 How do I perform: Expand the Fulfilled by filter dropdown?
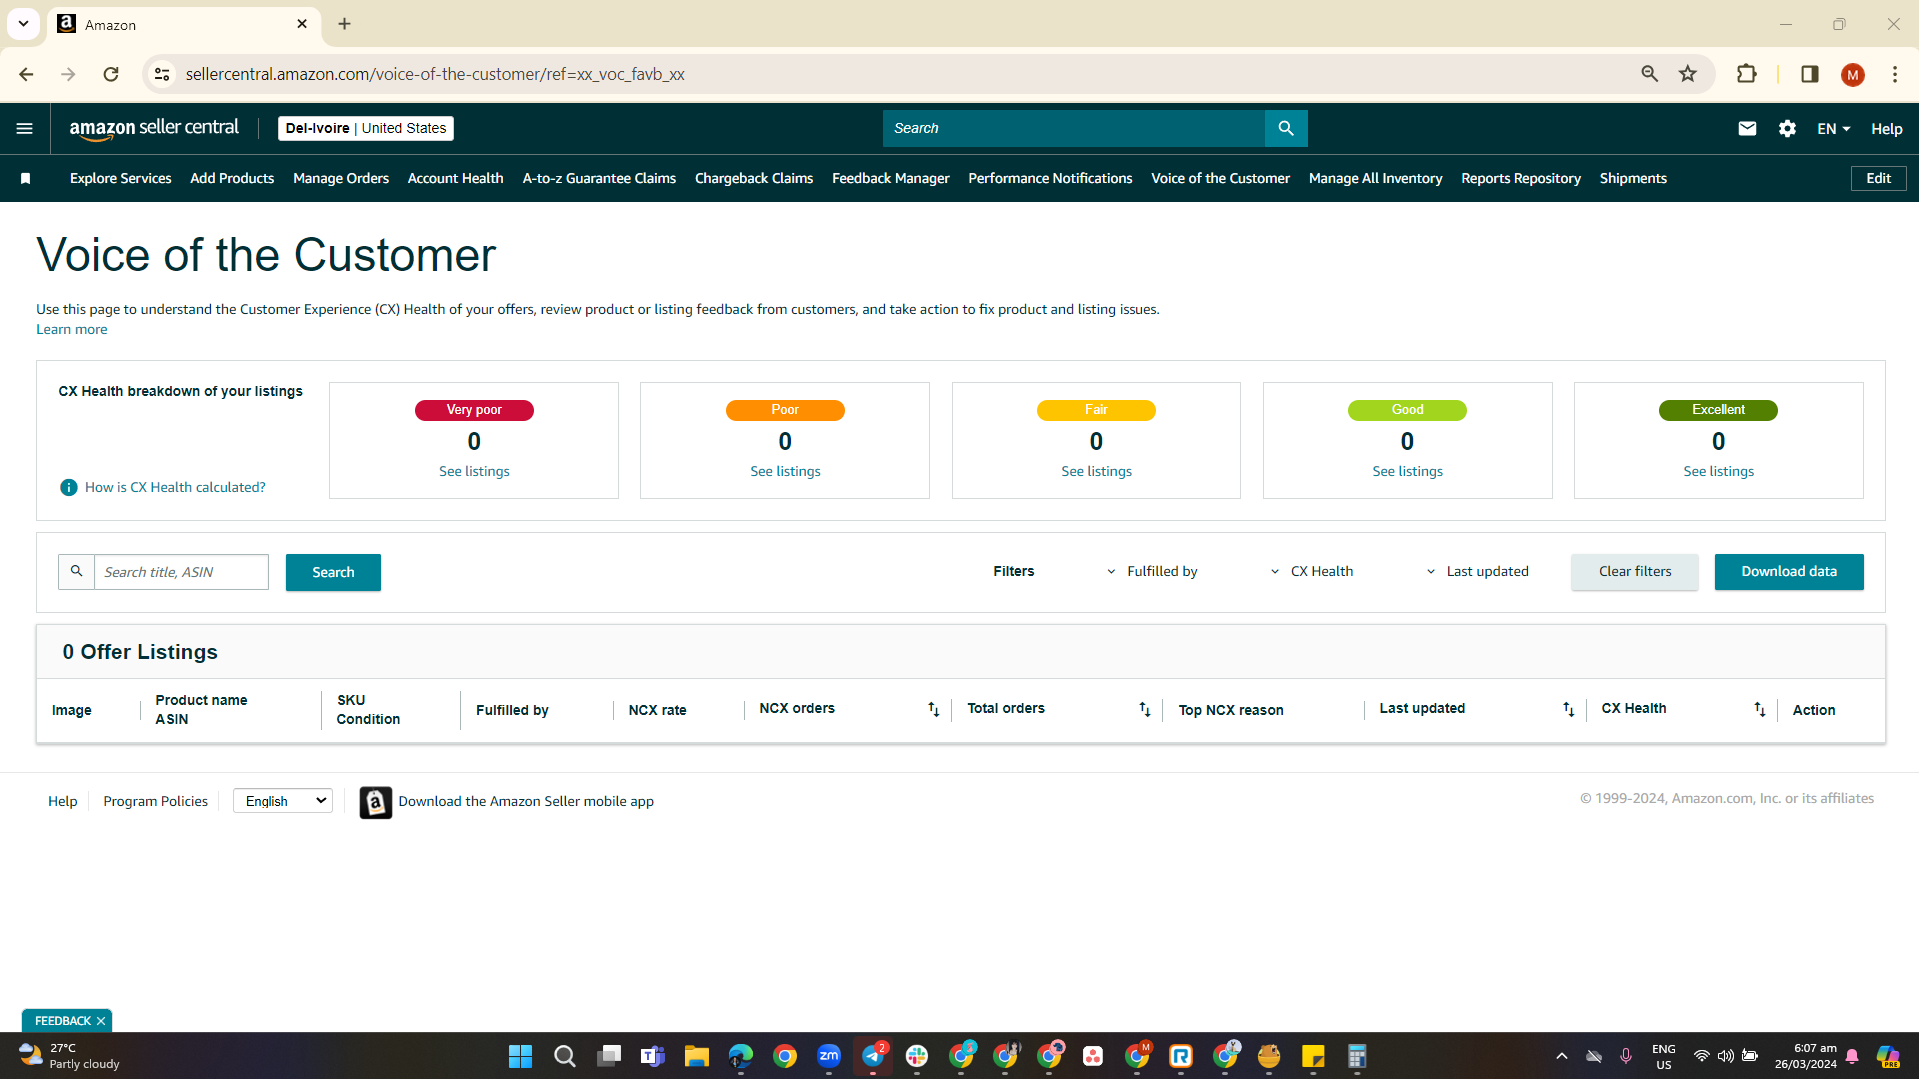[x=1152, y=572]
